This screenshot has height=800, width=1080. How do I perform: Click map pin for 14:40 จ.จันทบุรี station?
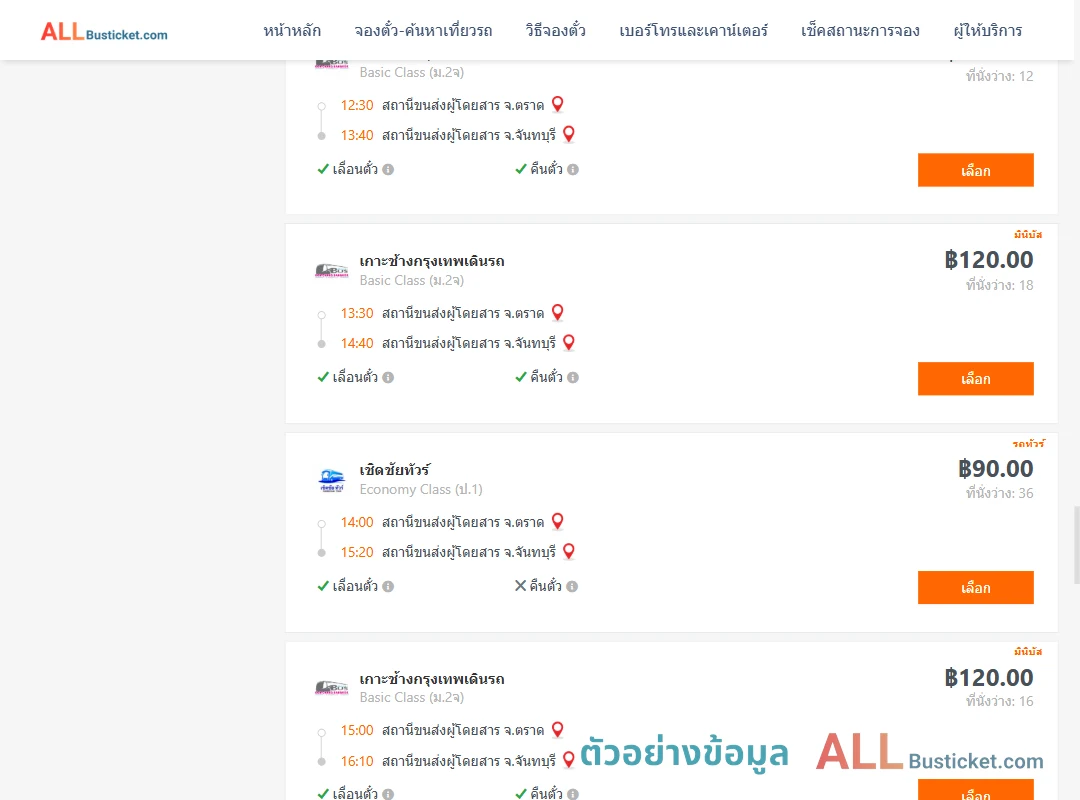569,342
